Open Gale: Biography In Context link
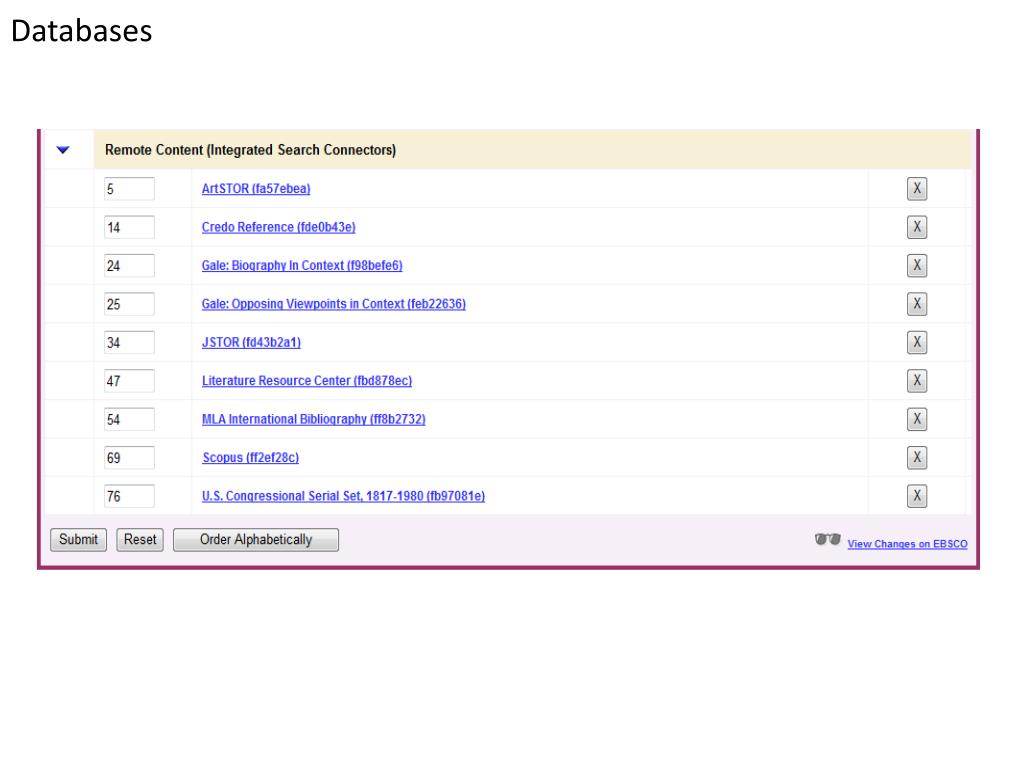 point(302,266)
